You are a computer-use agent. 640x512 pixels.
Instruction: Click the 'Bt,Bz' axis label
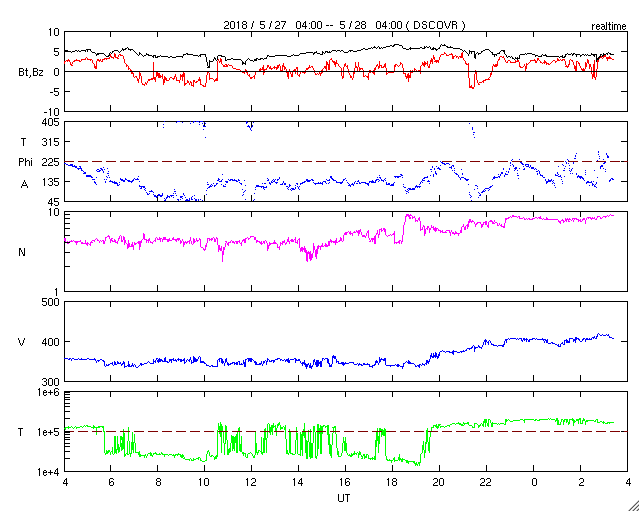pyautogui.click(x=31, y=74)
